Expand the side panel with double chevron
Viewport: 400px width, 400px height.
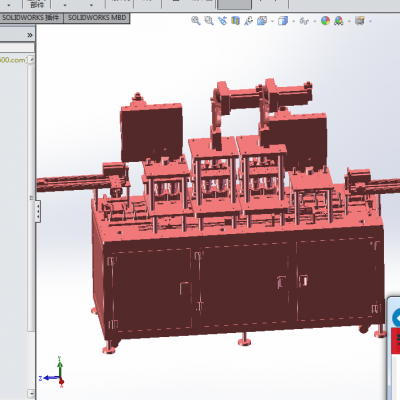[x=30, y=35]
